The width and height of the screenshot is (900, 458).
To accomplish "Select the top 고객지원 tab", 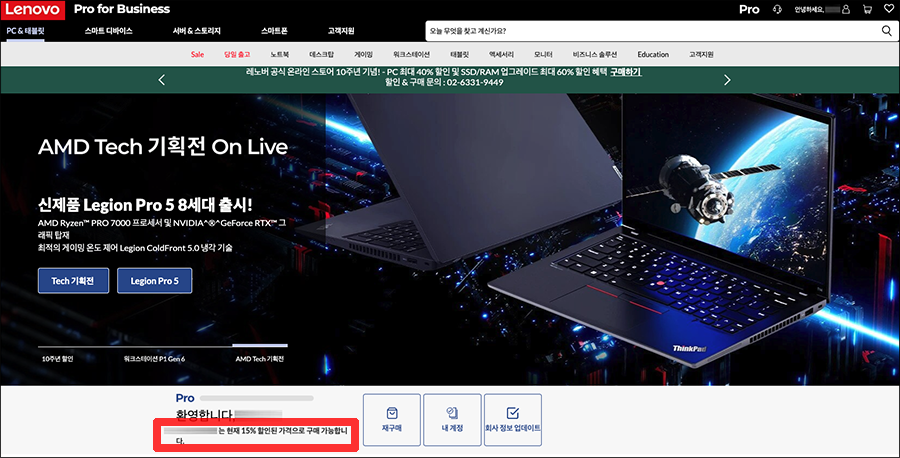I will (341, 31).
